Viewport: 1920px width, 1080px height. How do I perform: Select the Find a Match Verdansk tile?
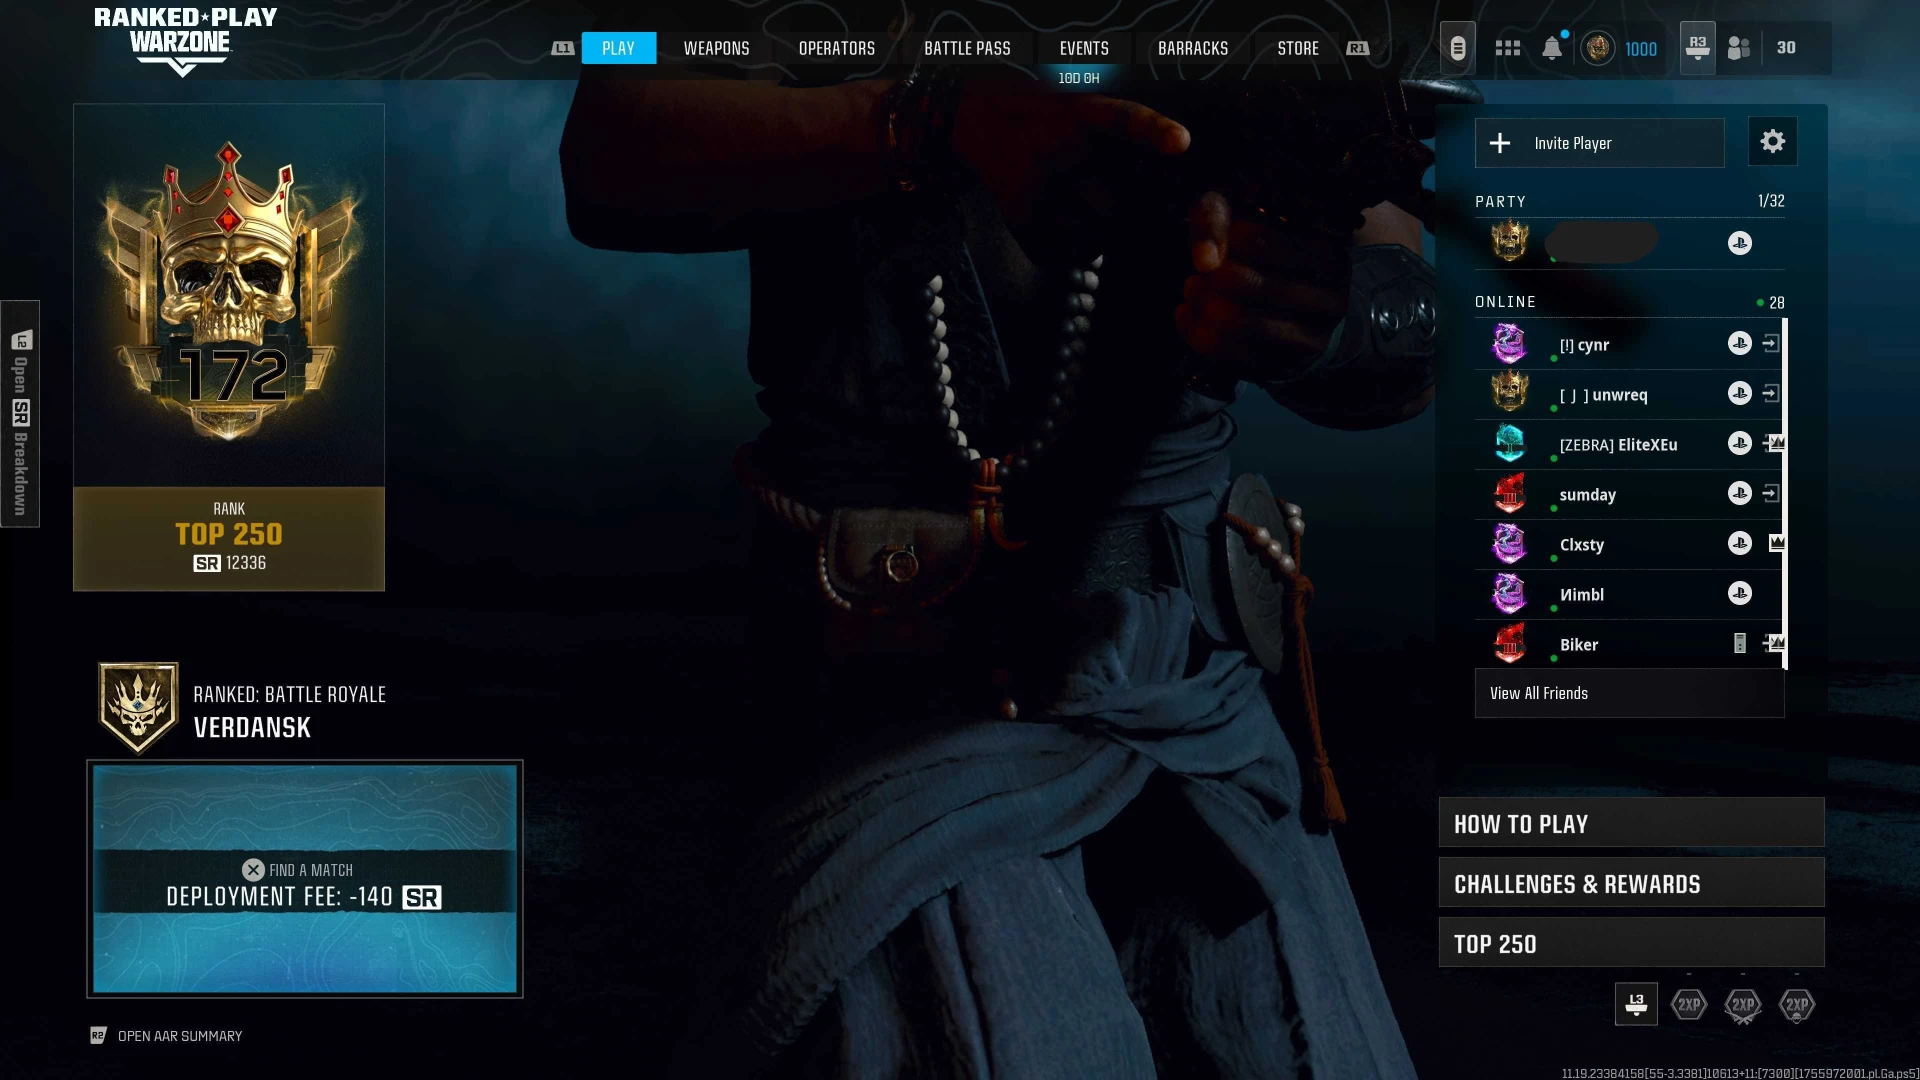point(305,879)
